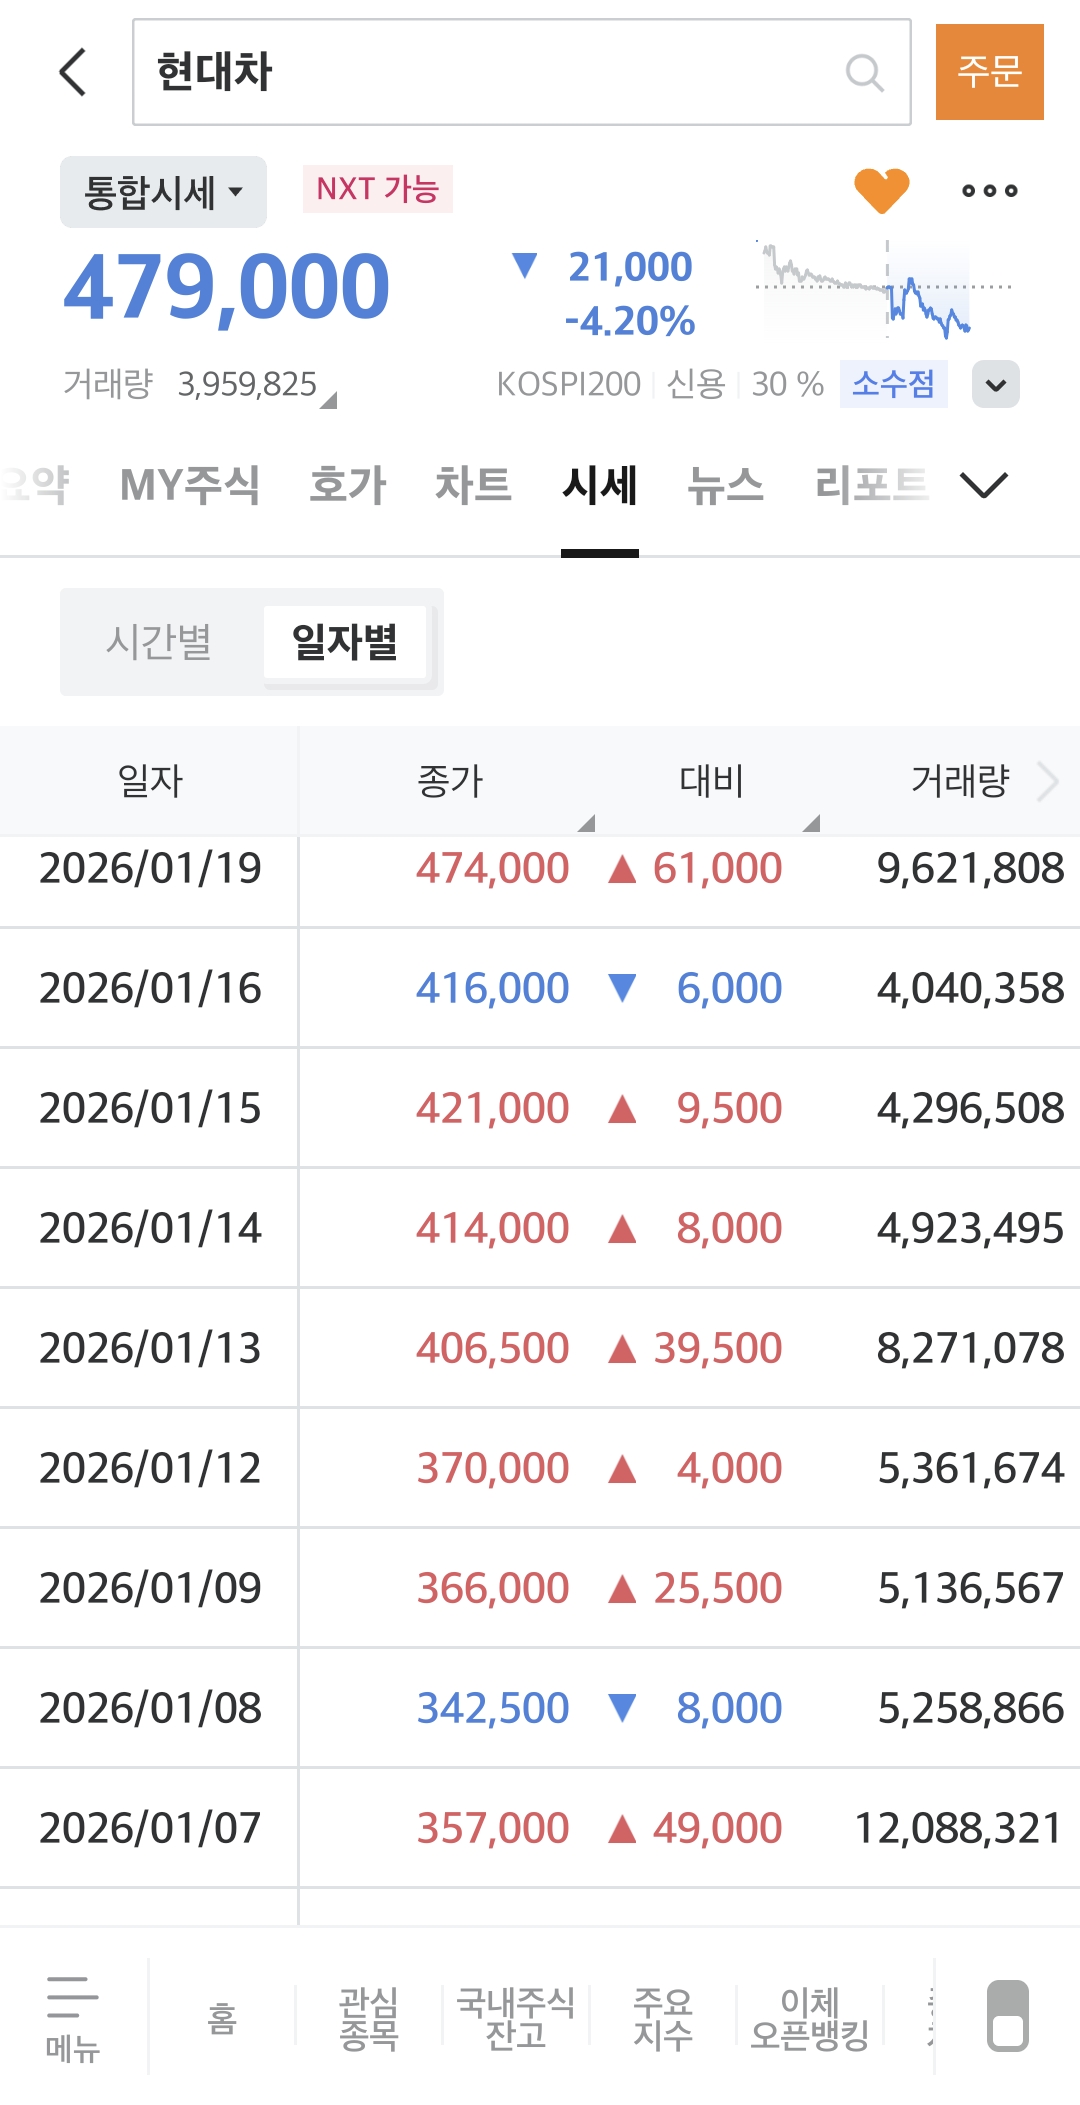
Task: Open the three-dot more options menu
Action: pyautogui.click(x=989, y=190)
